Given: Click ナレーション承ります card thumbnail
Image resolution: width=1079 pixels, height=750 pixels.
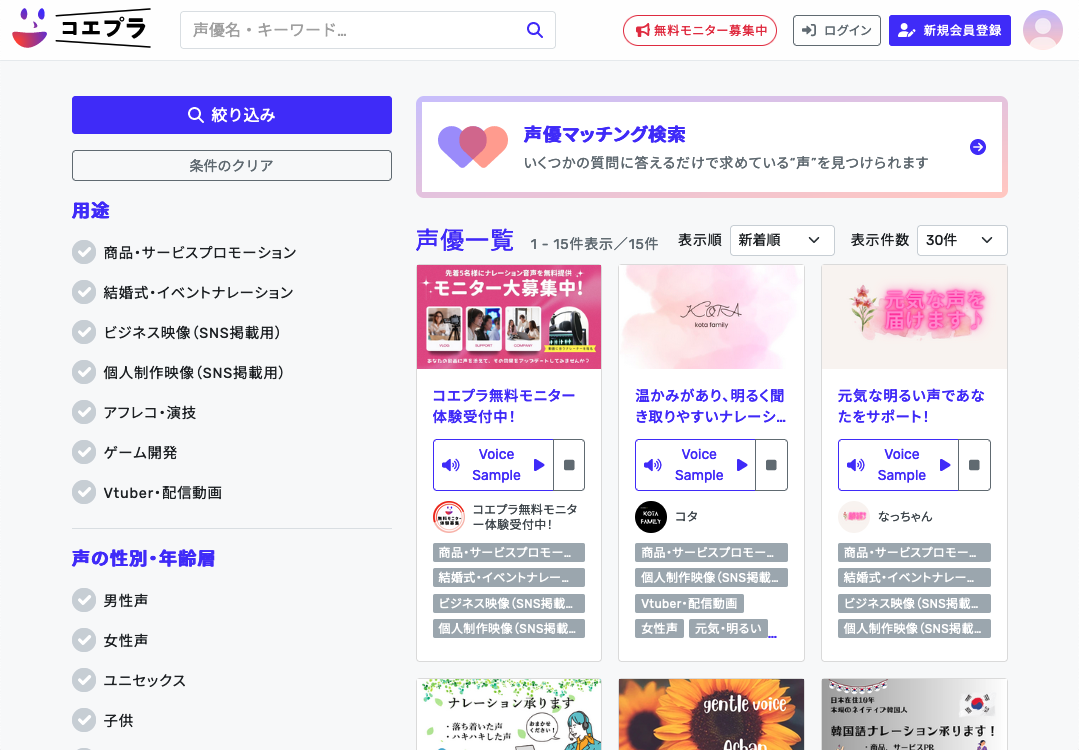Looking at the screenshot, I should coord(509,714).
